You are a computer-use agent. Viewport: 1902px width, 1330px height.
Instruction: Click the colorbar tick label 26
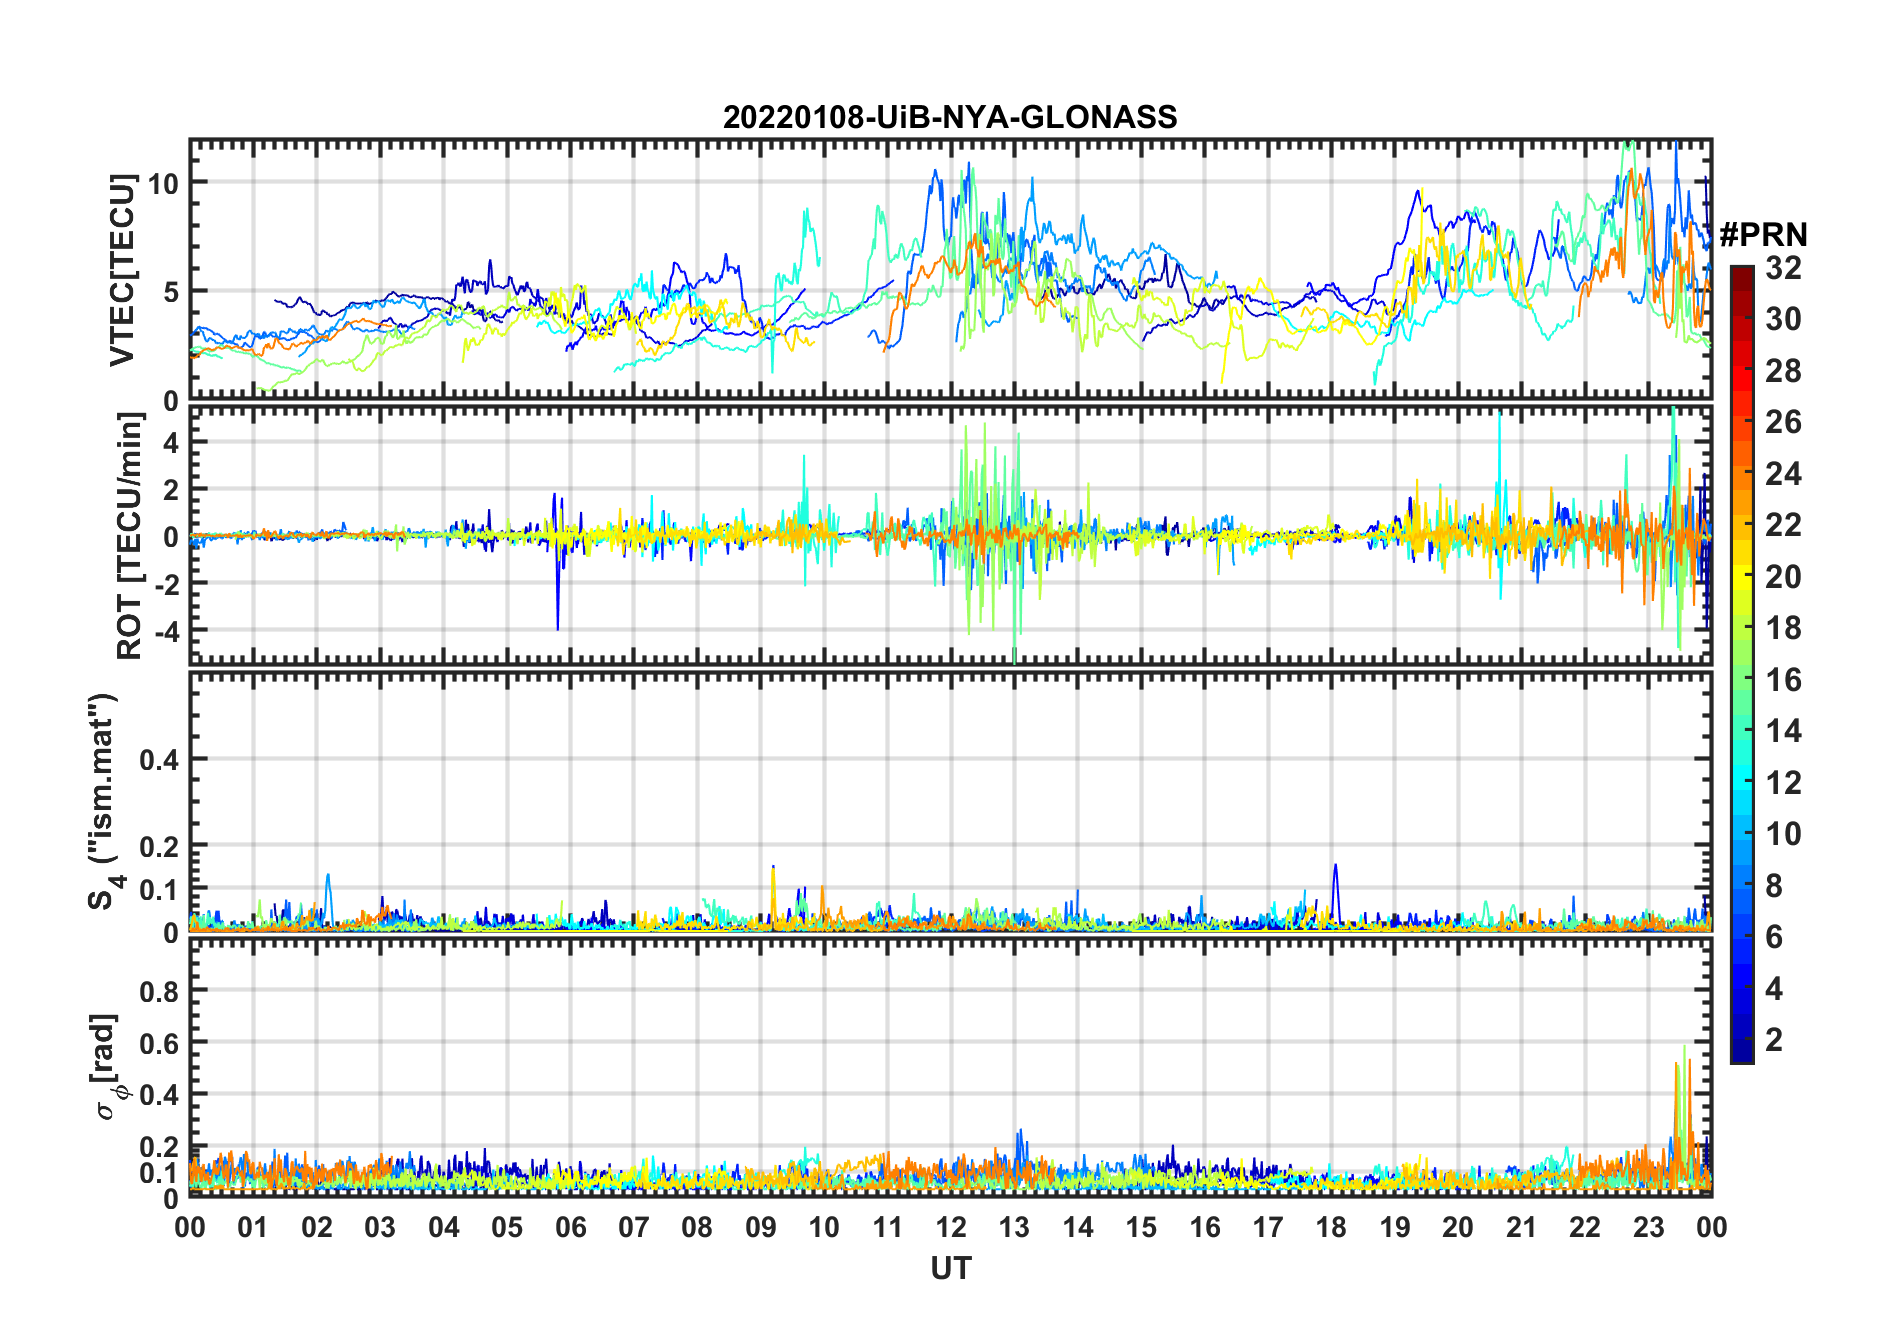click(x=1784, y=422)
